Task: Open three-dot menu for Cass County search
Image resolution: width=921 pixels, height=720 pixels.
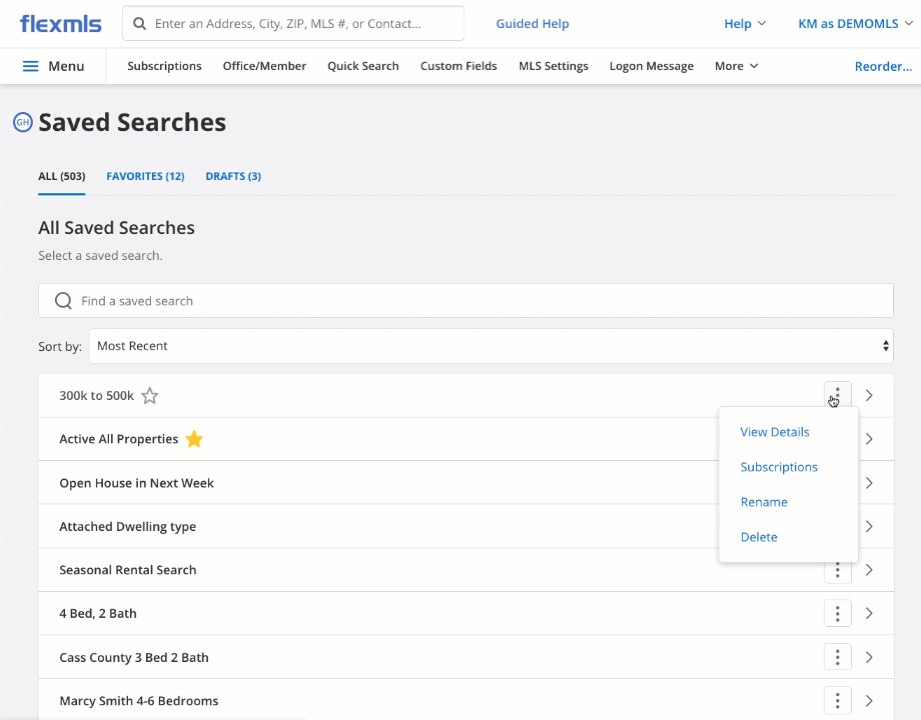Action: click(837, 657)
